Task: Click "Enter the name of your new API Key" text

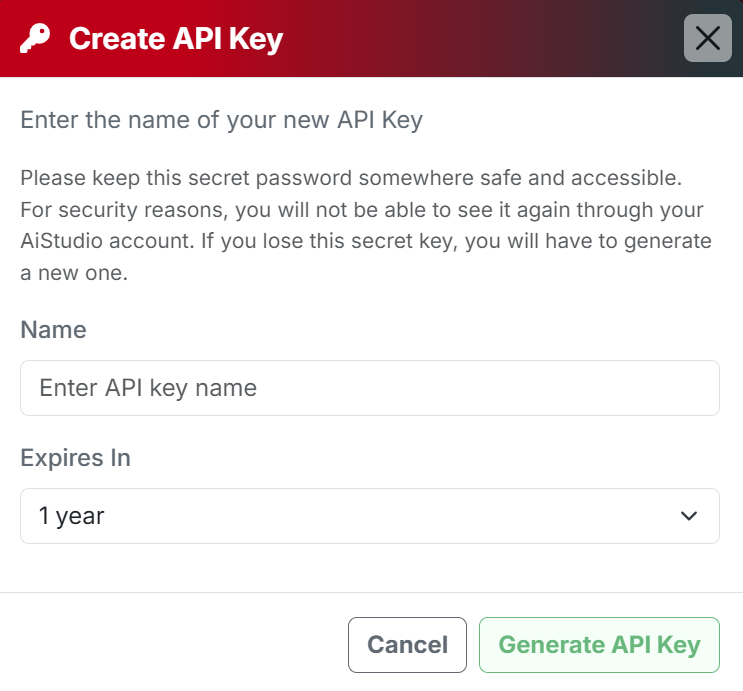Action: [x=221, y=121]
